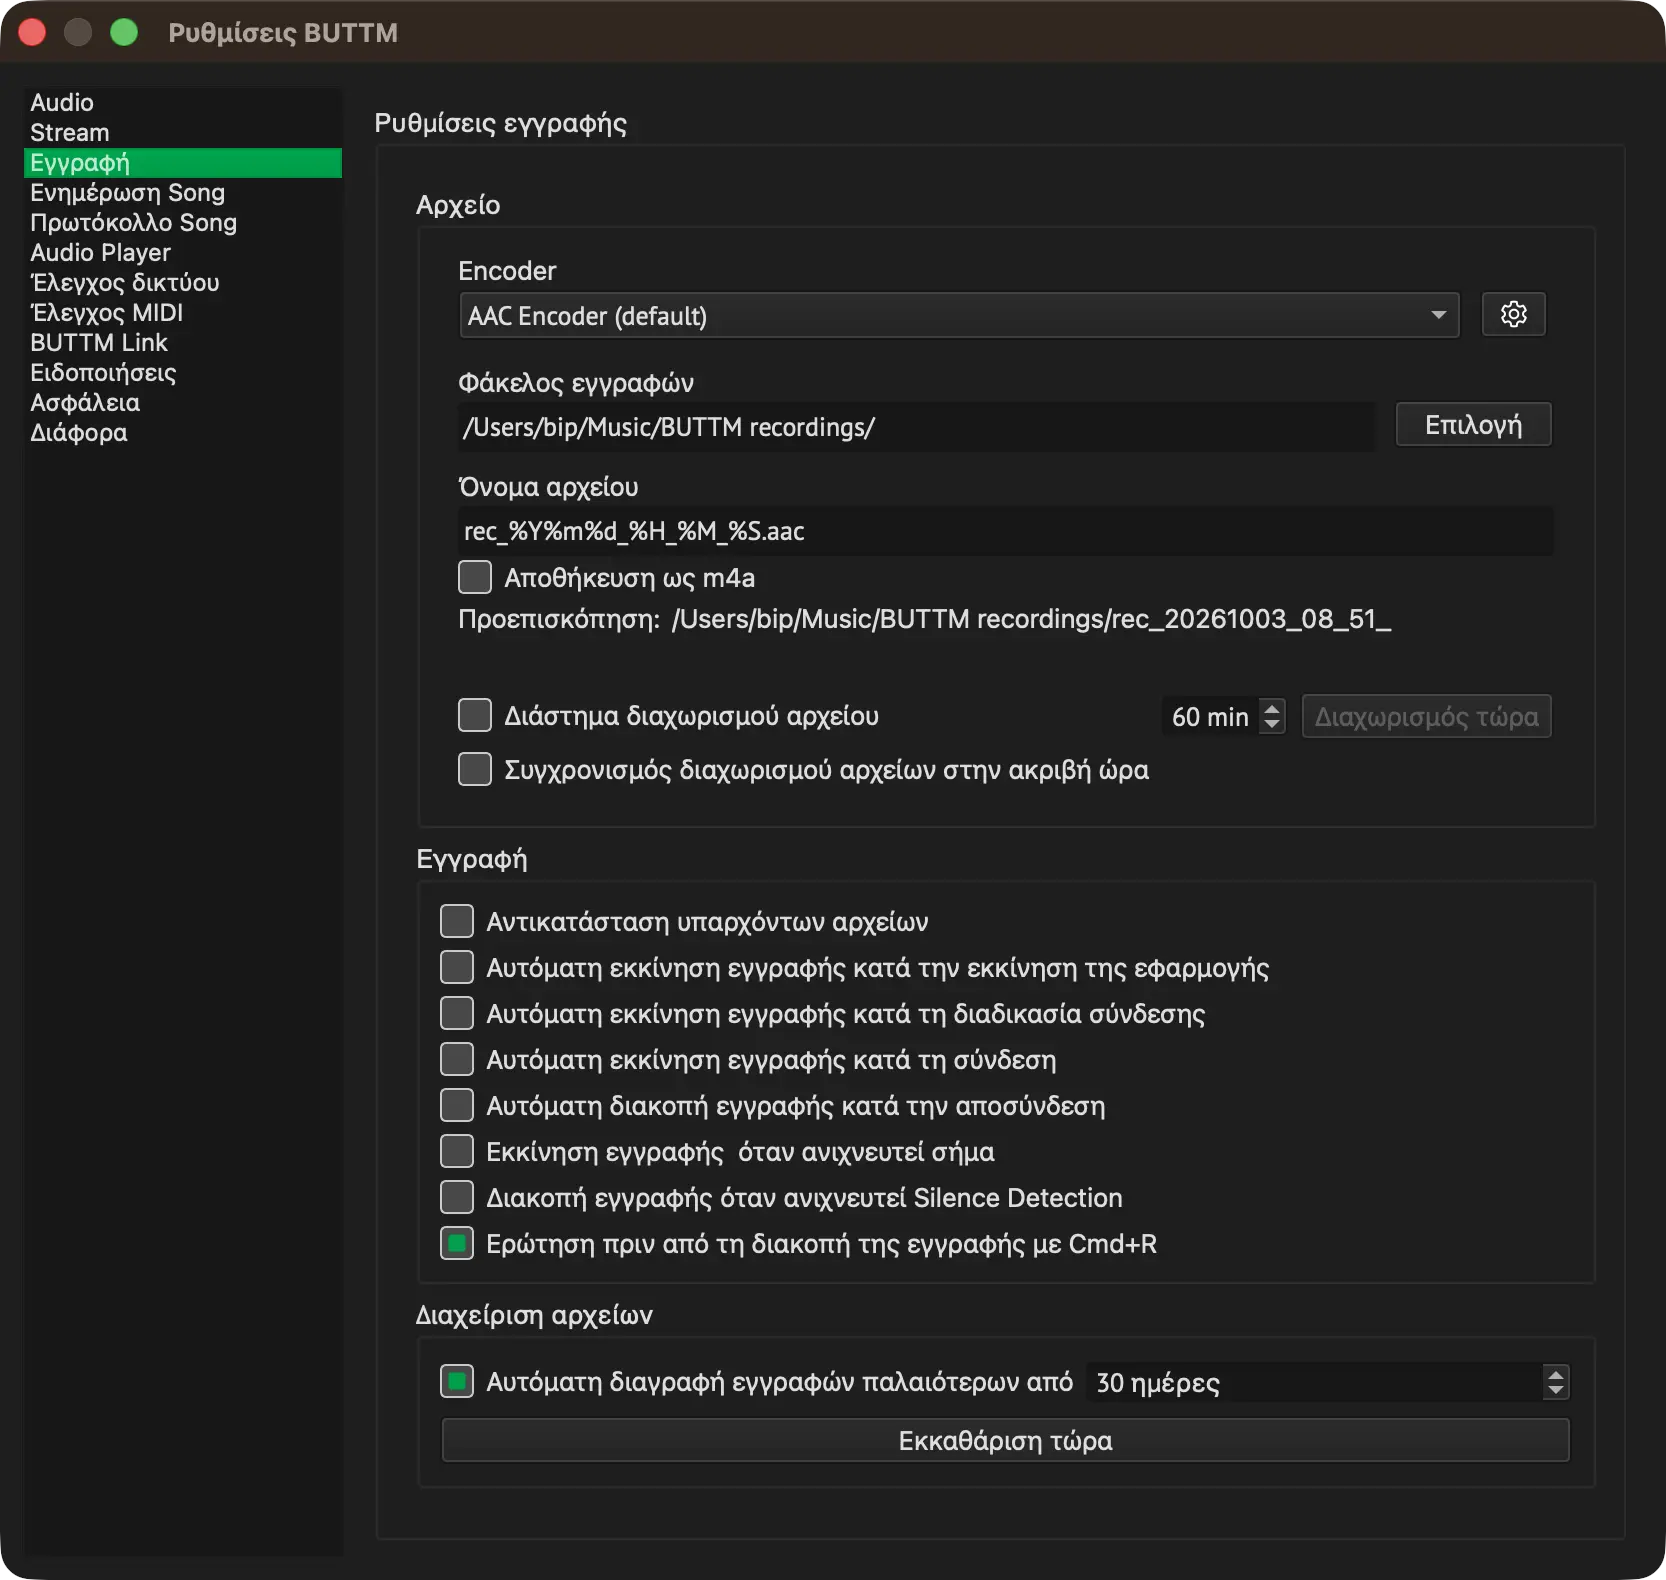Click the Φάκελος εγγραφών path field
This screenshot has height=1580, width=1666.
[x=916, y=427]
